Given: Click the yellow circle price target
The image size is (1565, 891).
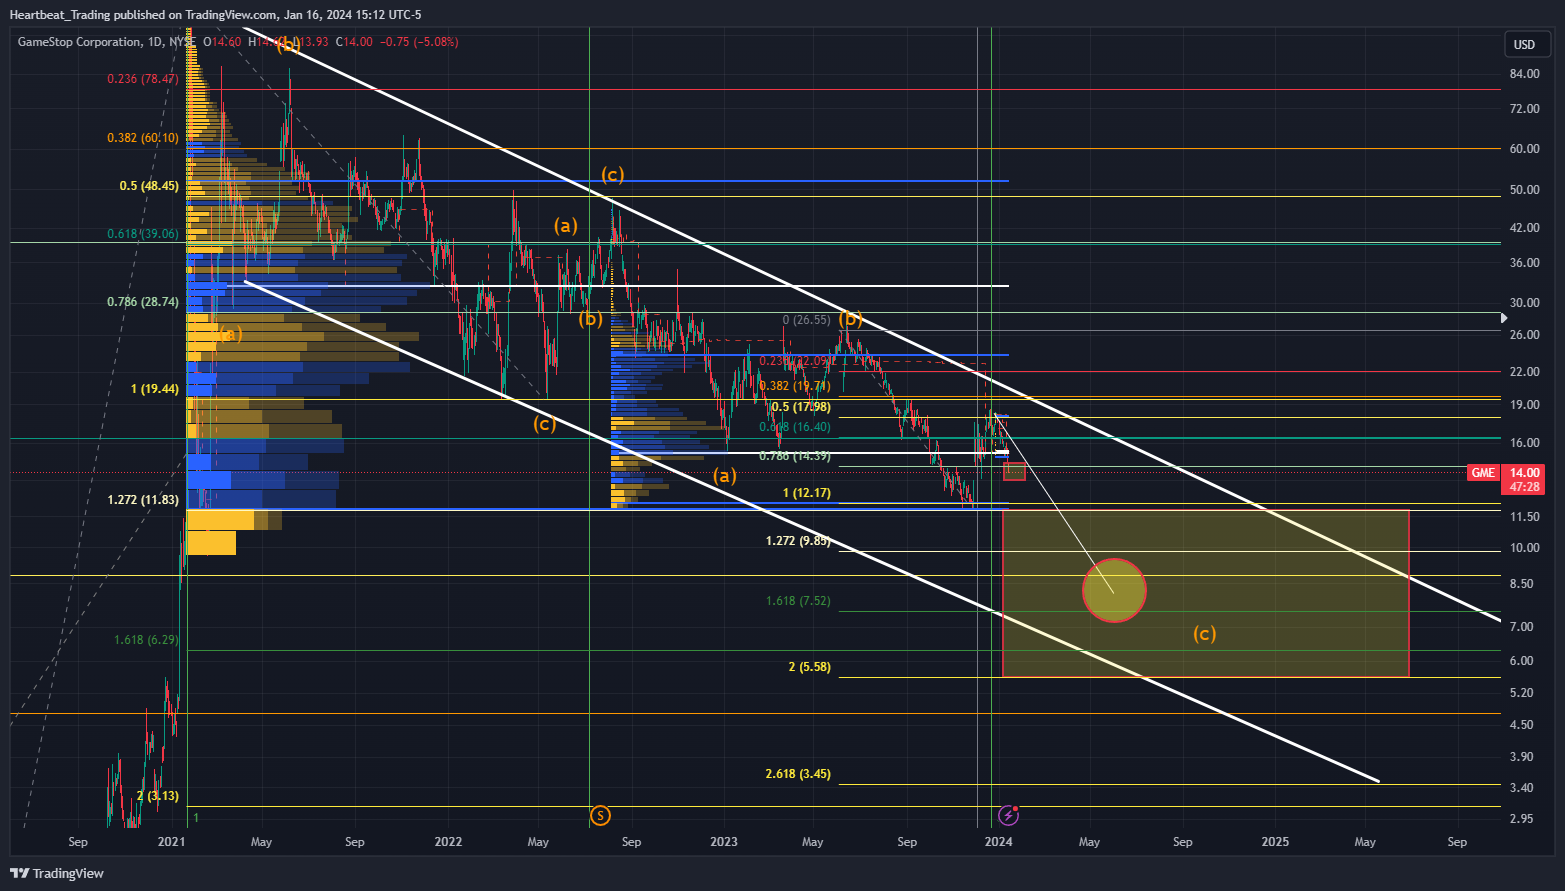Looking at the screenshot, I should pos(1114,590).
